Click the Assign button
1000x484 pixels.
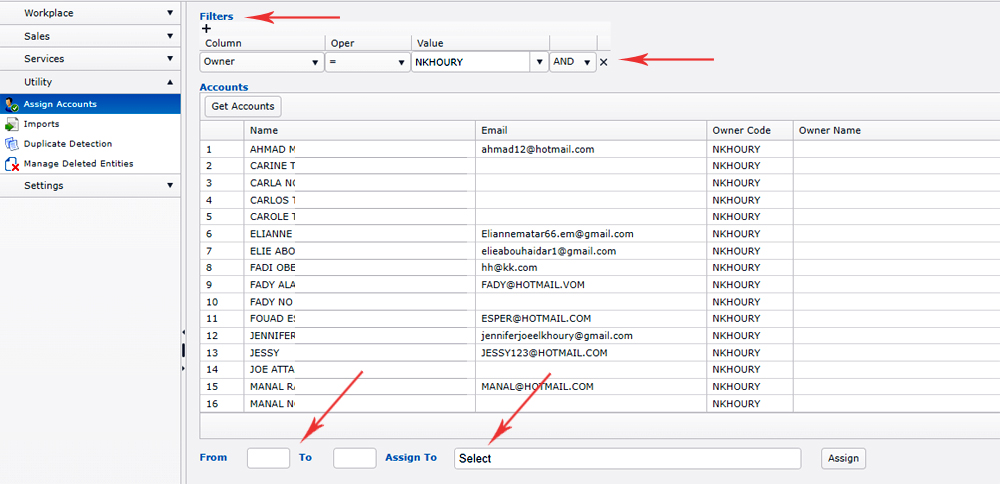coord(843,458)
